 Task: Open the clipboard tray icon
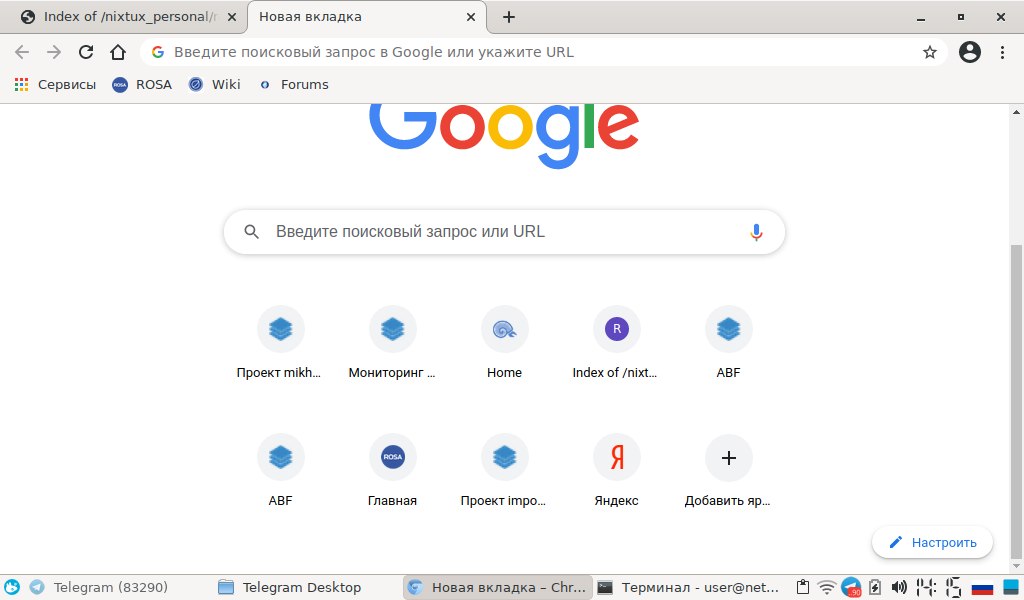tap(803, 587)
